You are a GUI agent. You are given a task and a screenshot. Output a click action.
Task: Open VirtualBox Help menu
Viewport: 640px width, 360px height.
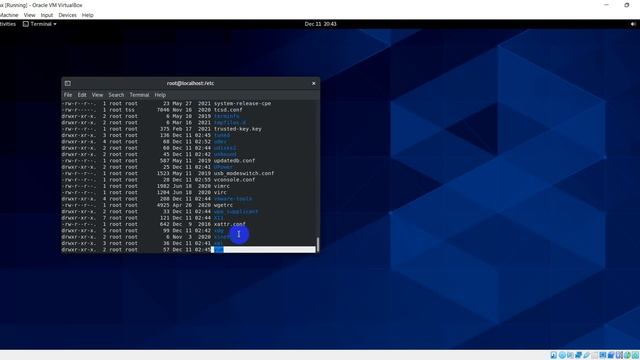88,15
